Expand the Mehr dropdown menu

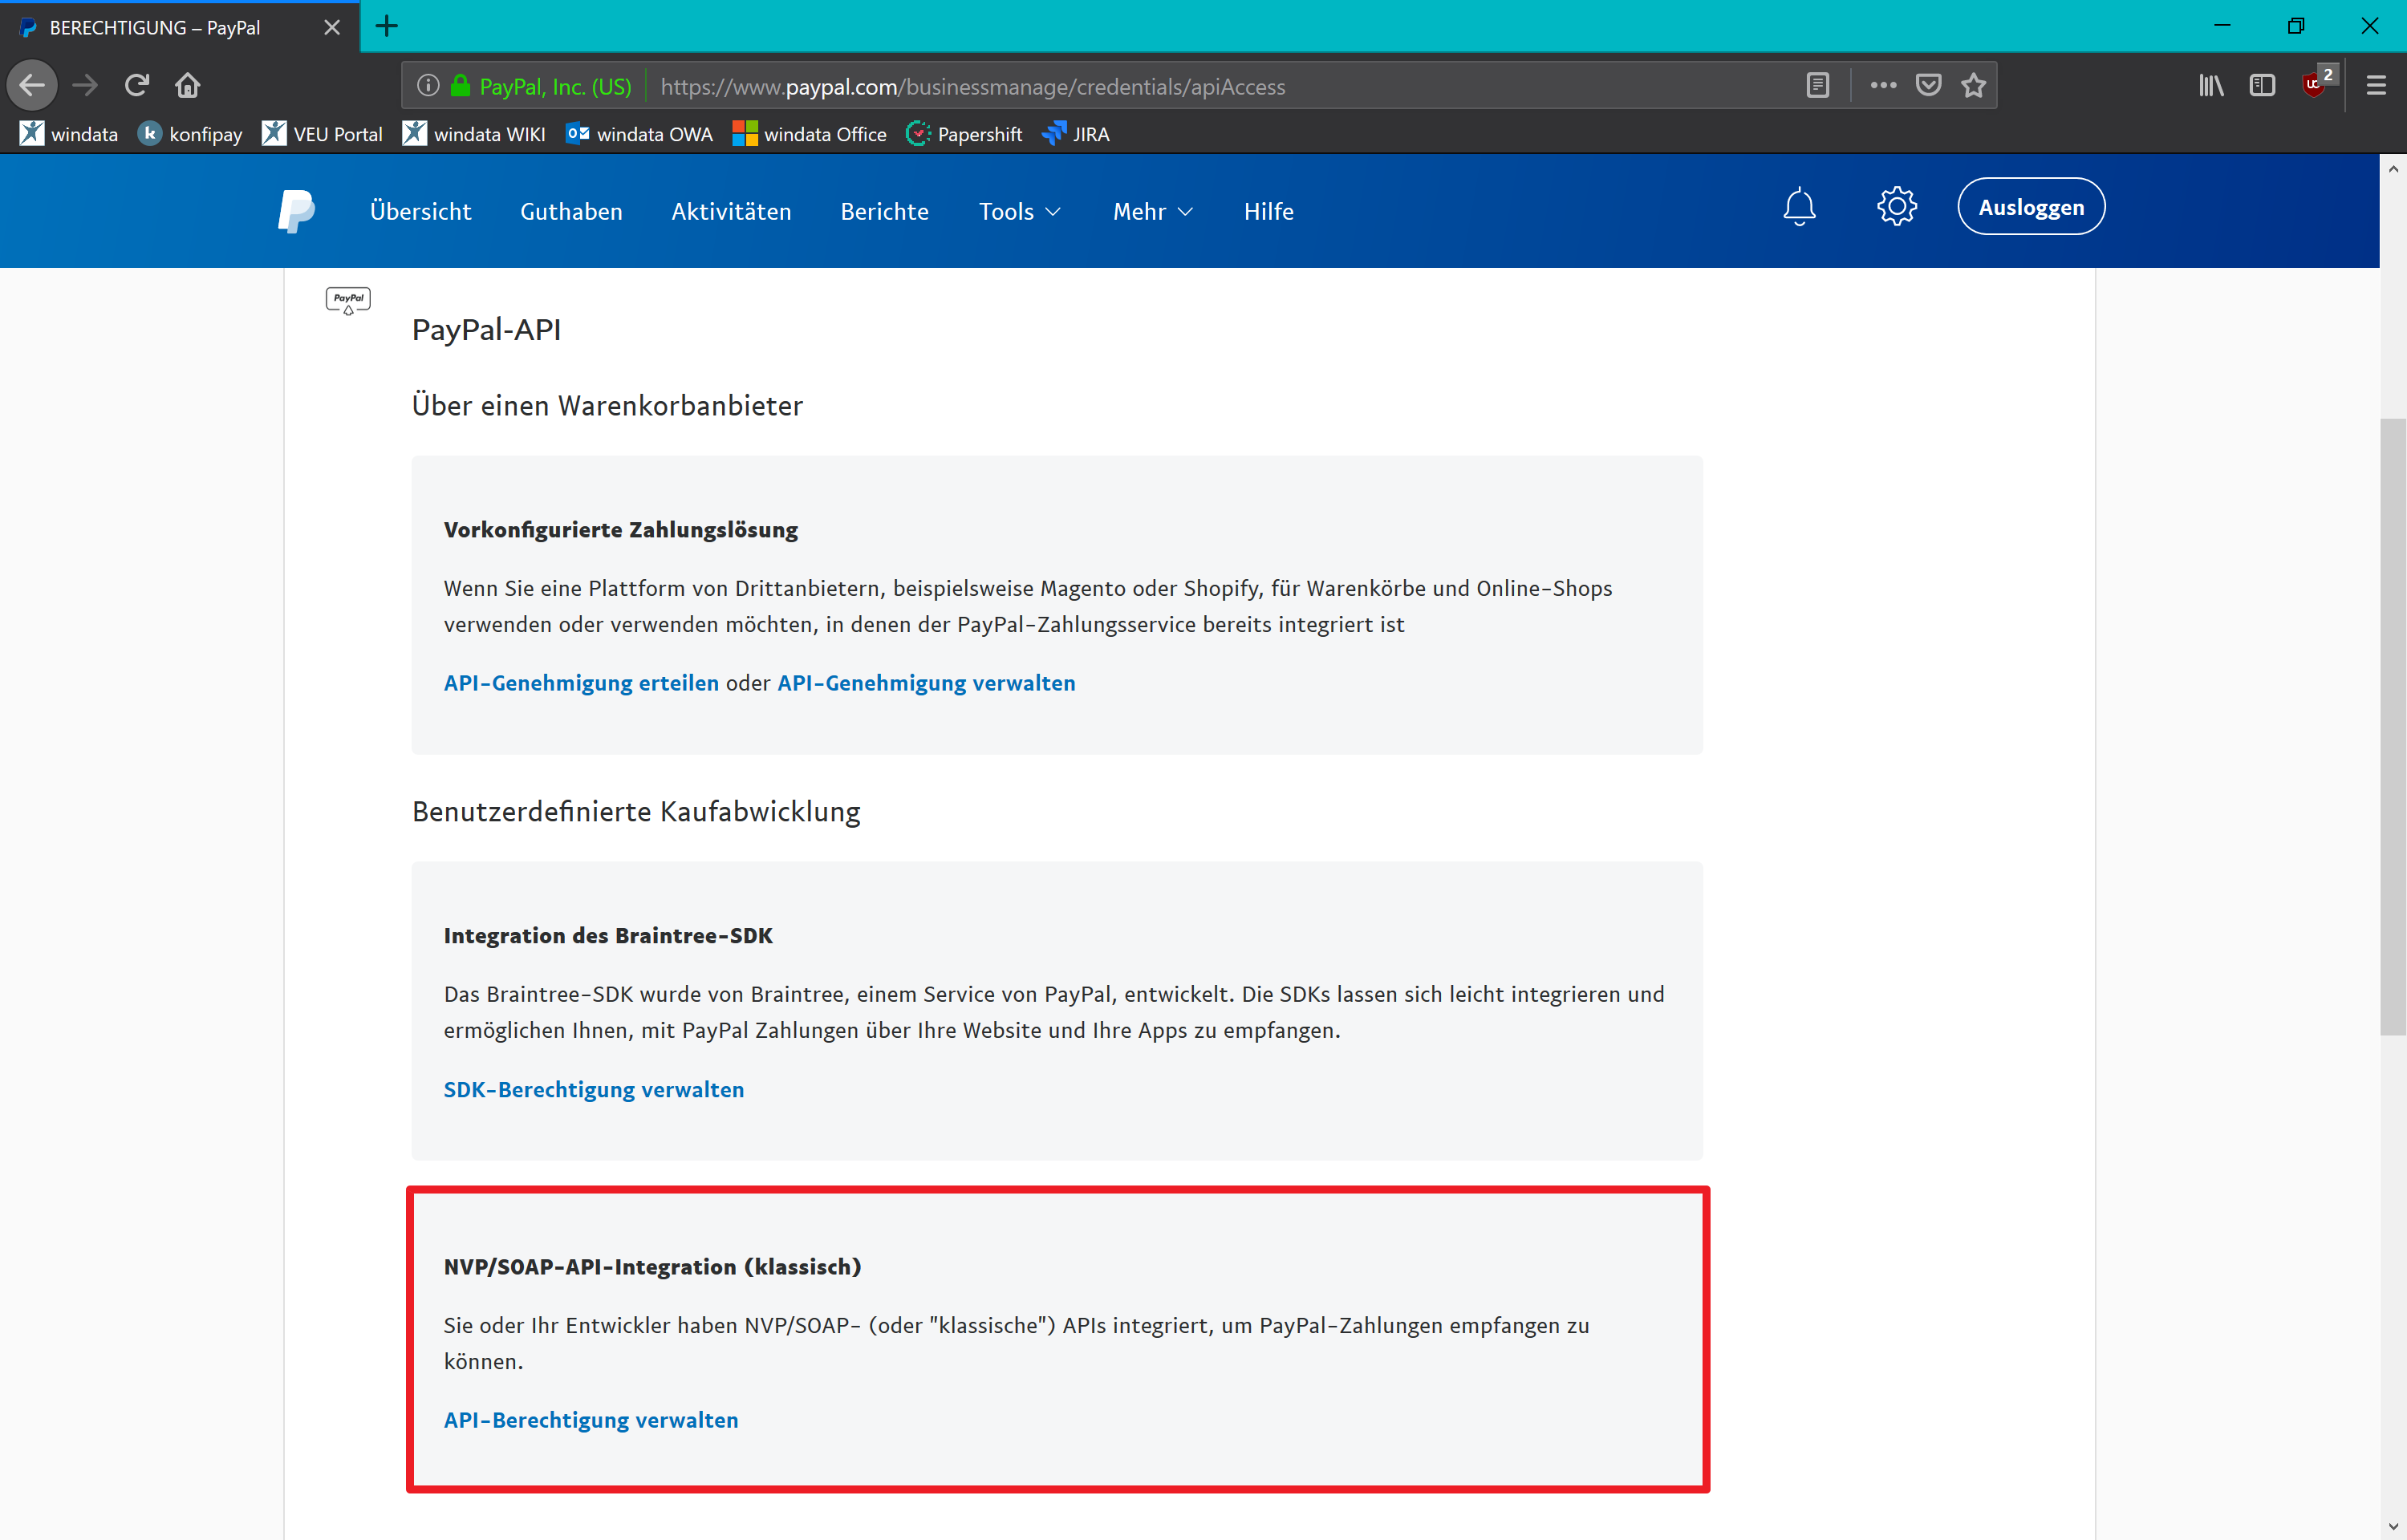click(1153, 211)
